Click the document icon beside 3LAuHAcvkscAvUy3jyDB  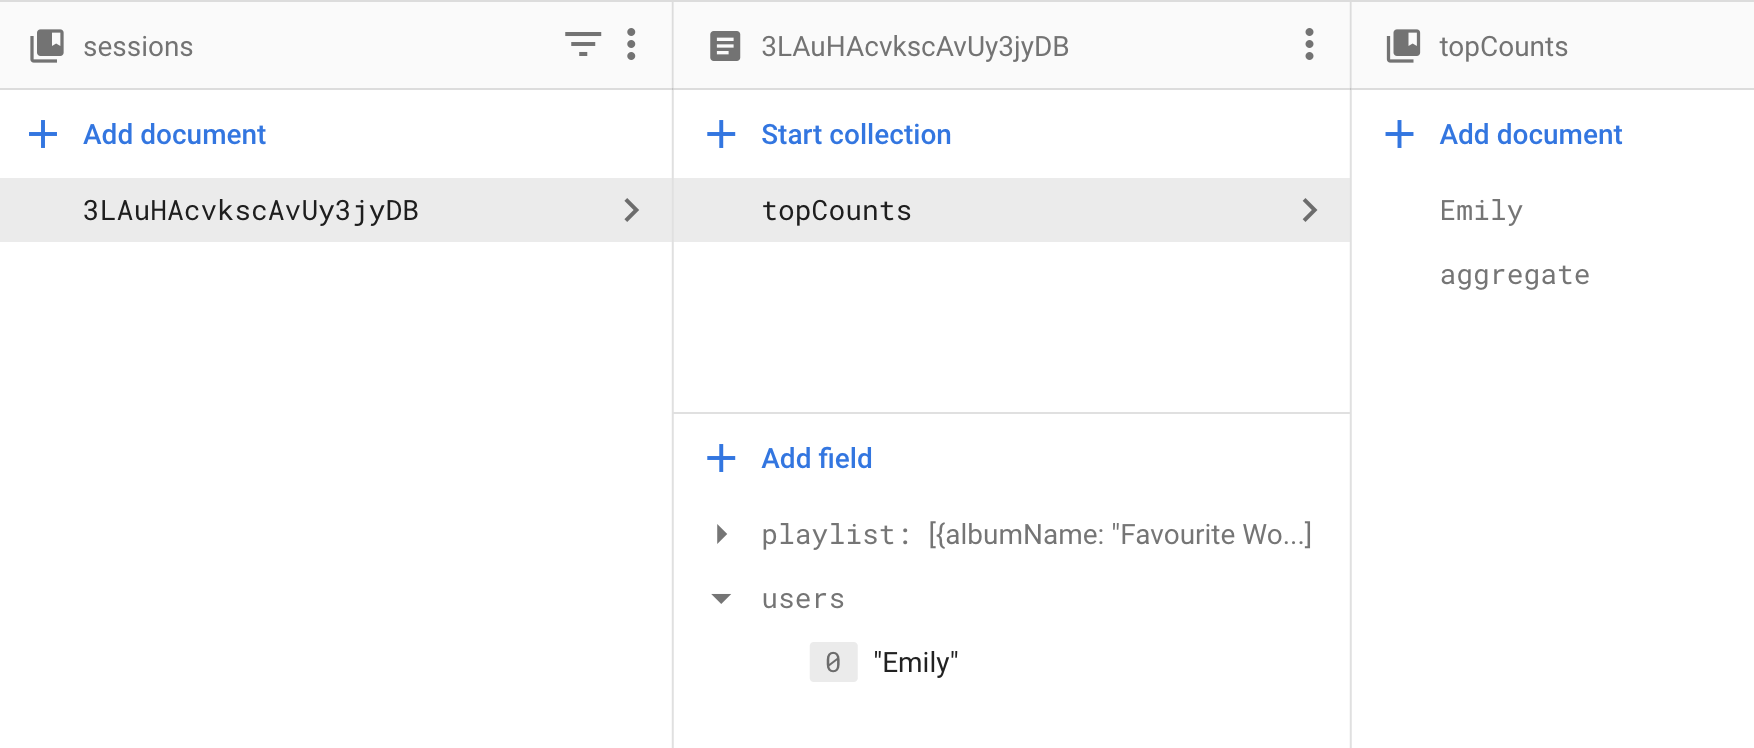[x=725, y=46]
